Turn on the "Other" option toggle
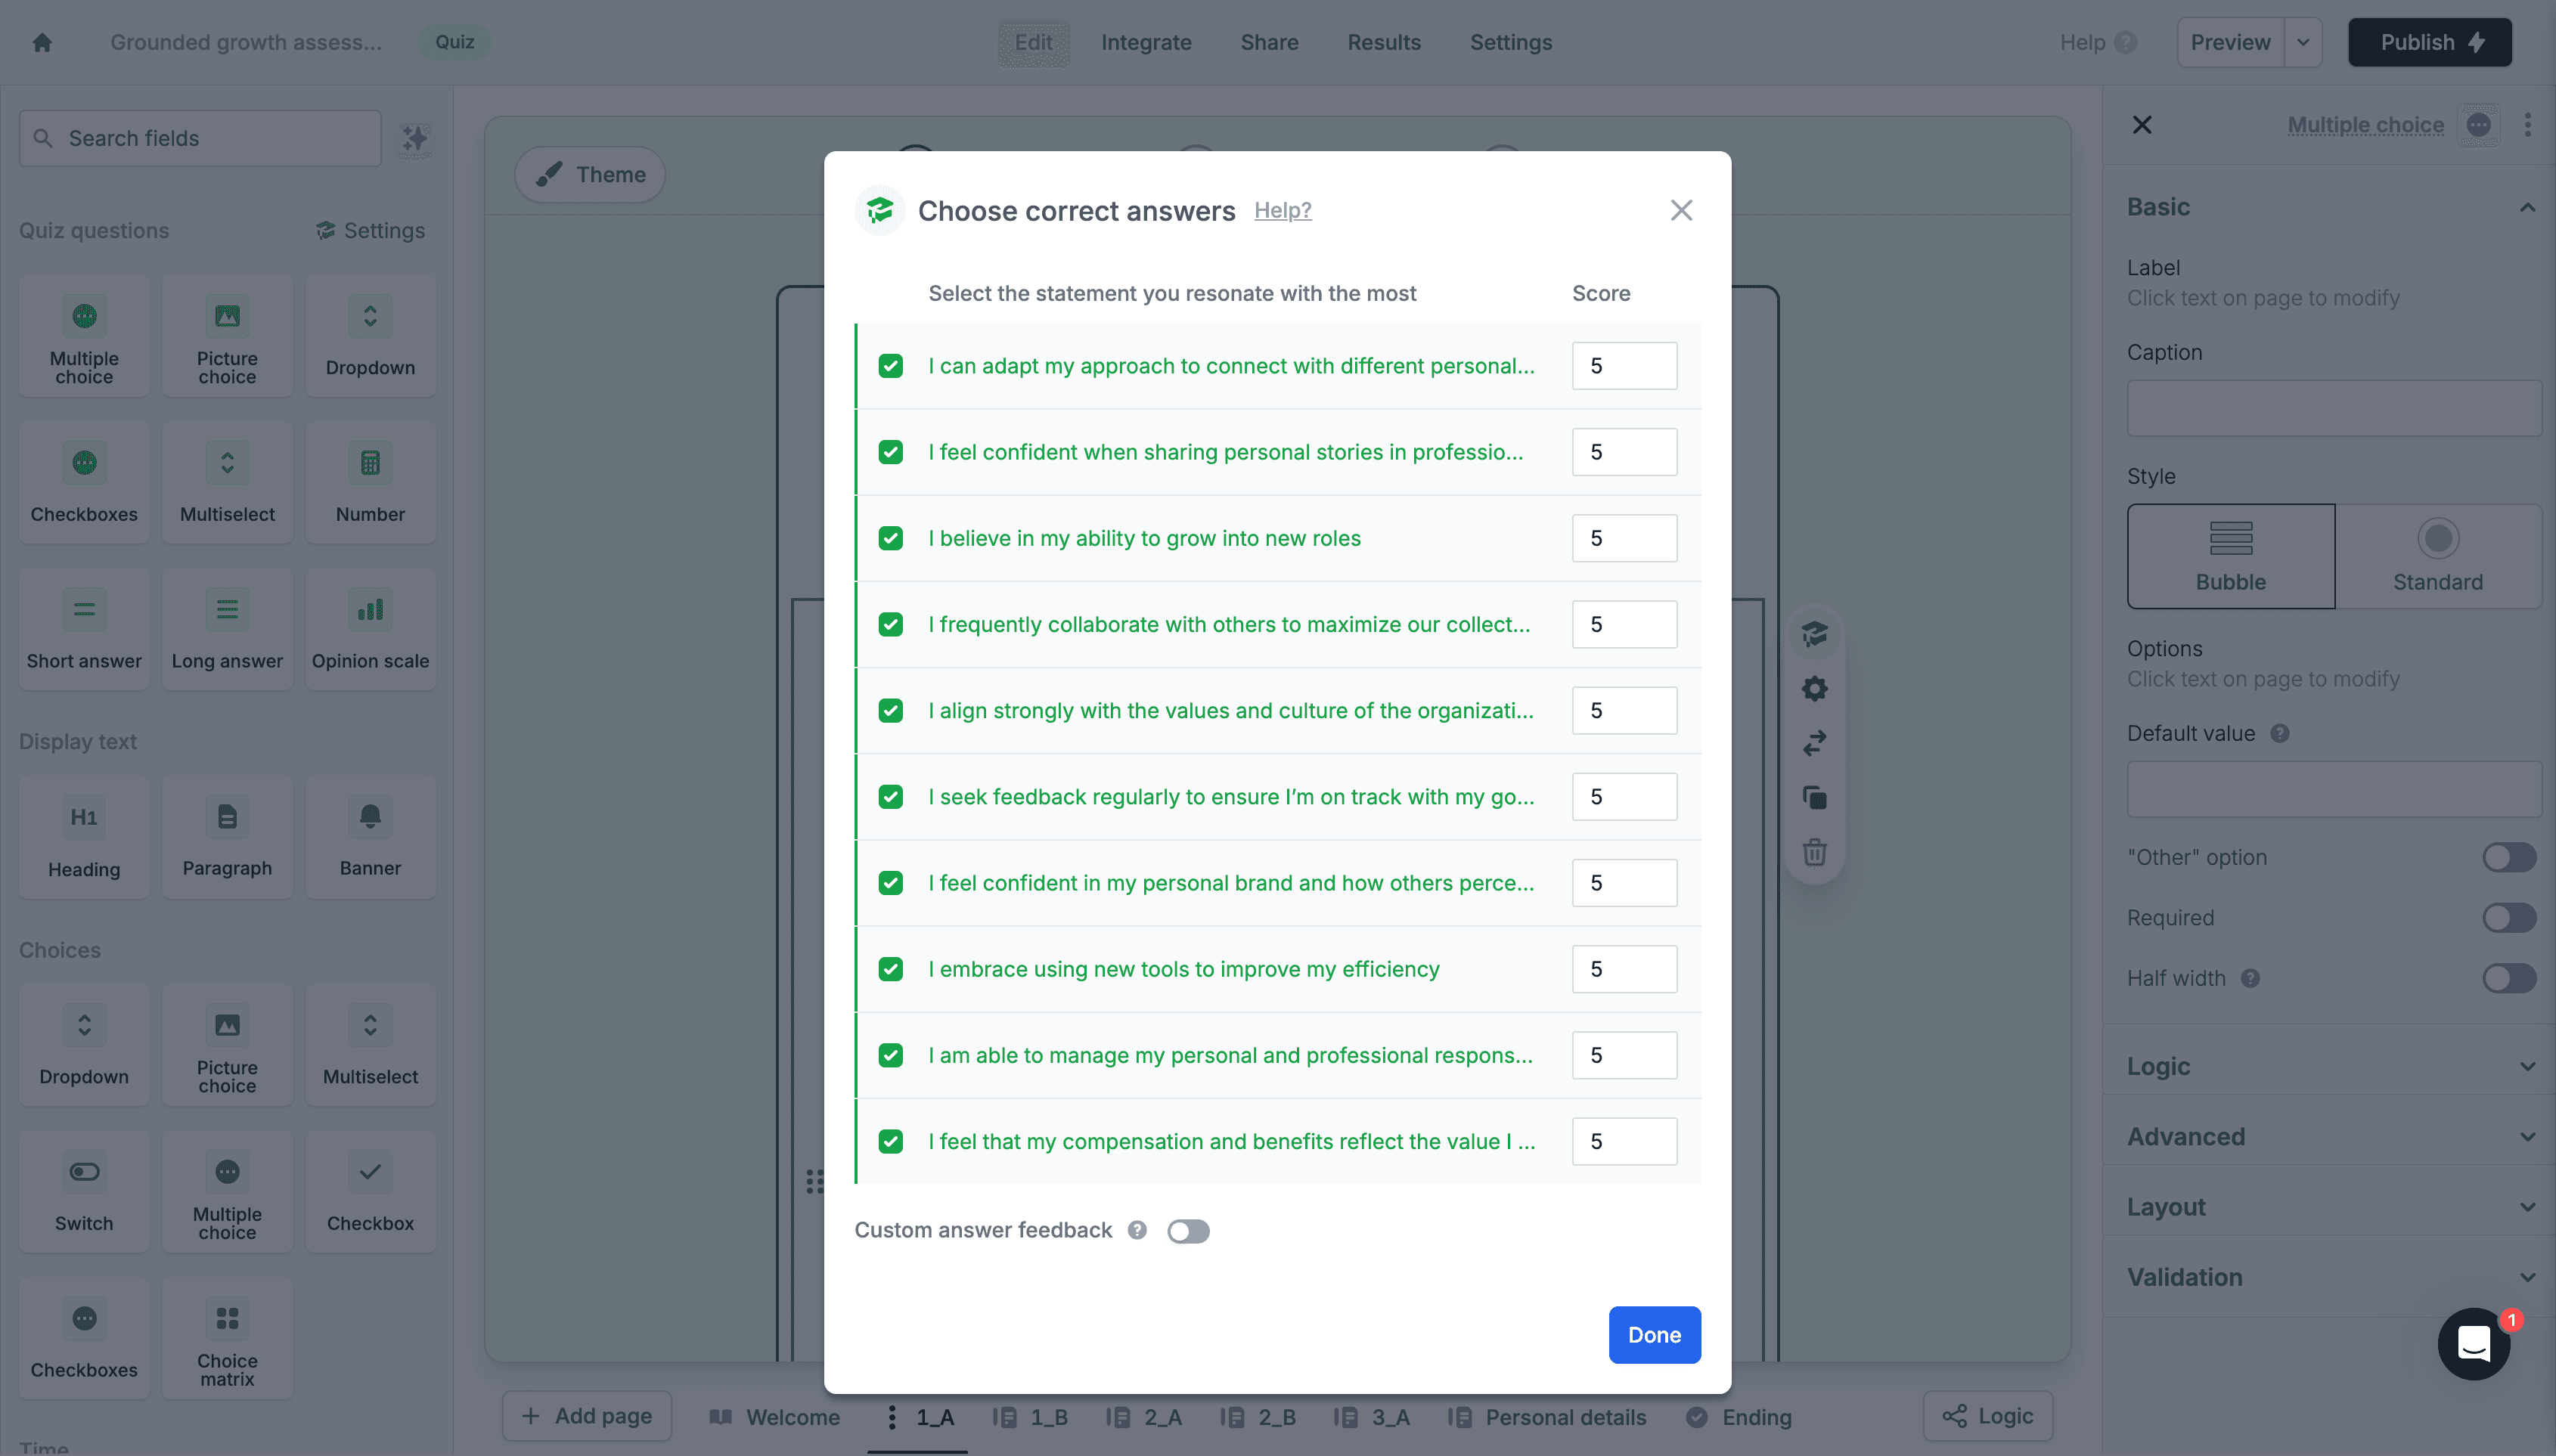This screenshot has height=1456, width=2556. [2509, 857]
